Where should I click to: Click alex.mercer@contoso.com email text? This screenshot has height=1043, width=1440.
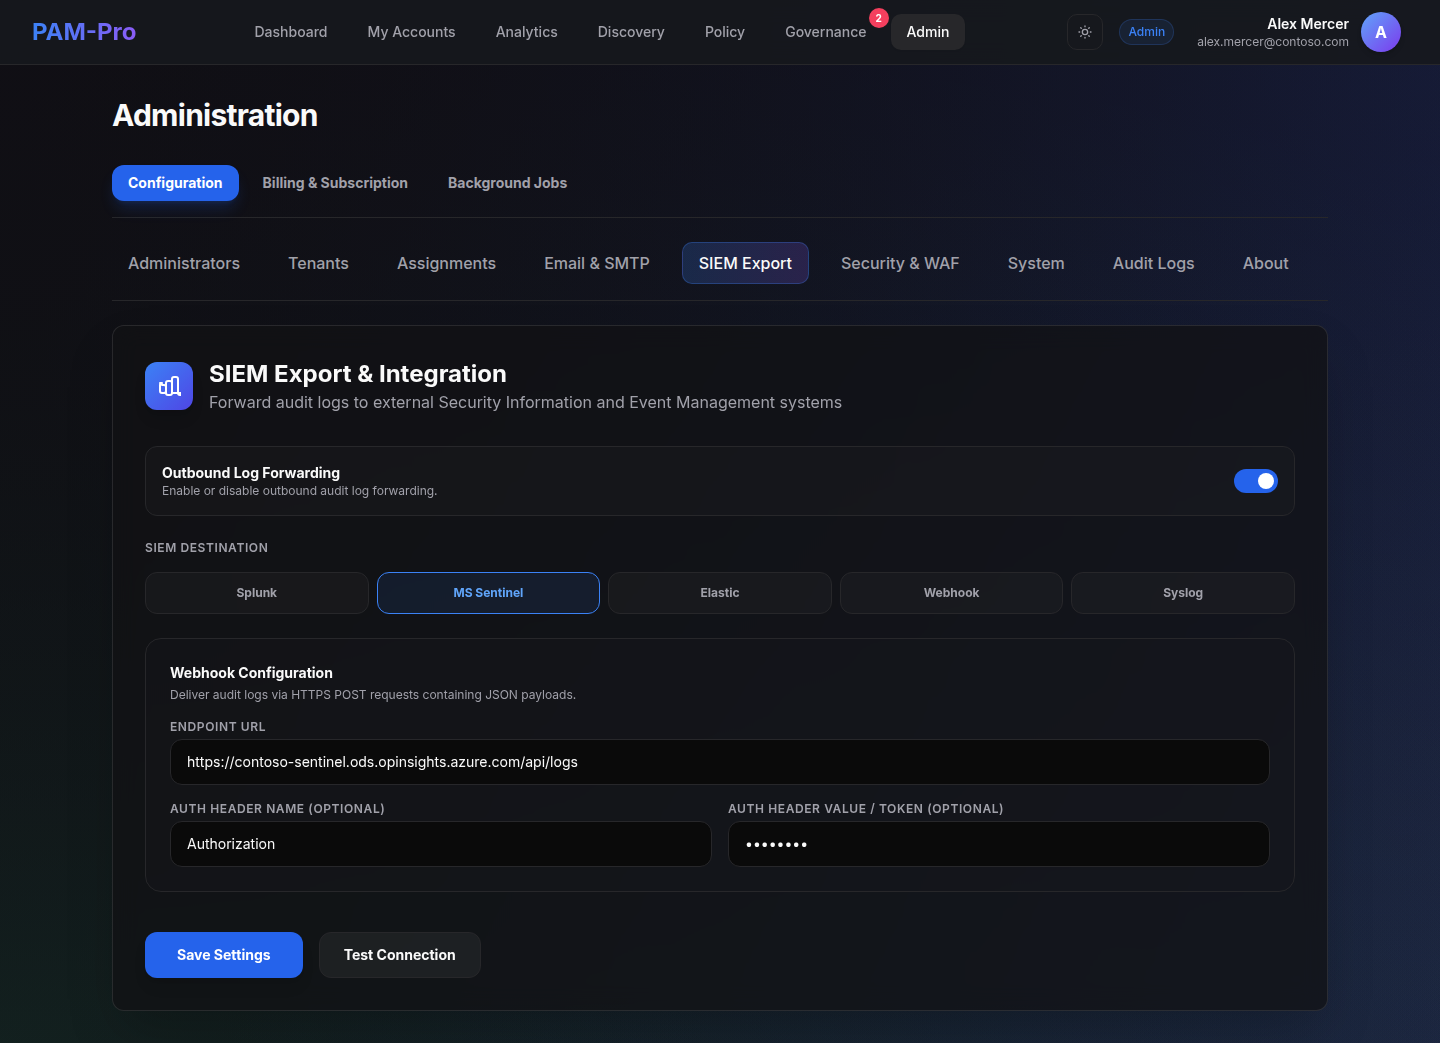point(1273,42)
